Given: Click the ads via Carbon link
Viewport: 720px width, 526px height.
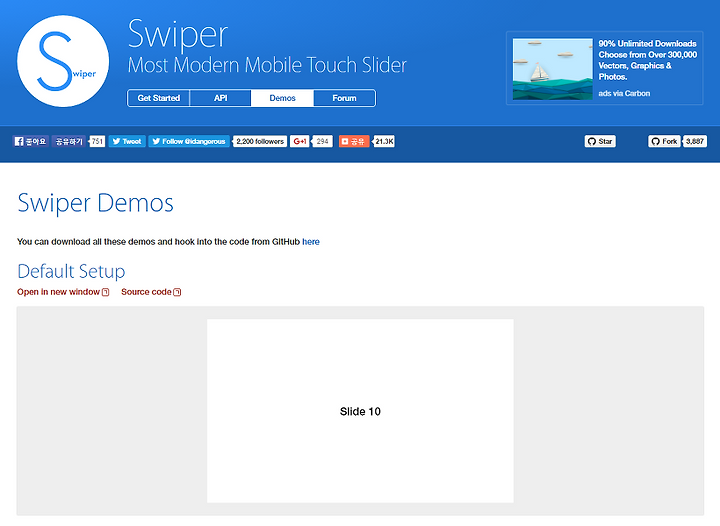Looking at the screenshot, I should [624, 93].
